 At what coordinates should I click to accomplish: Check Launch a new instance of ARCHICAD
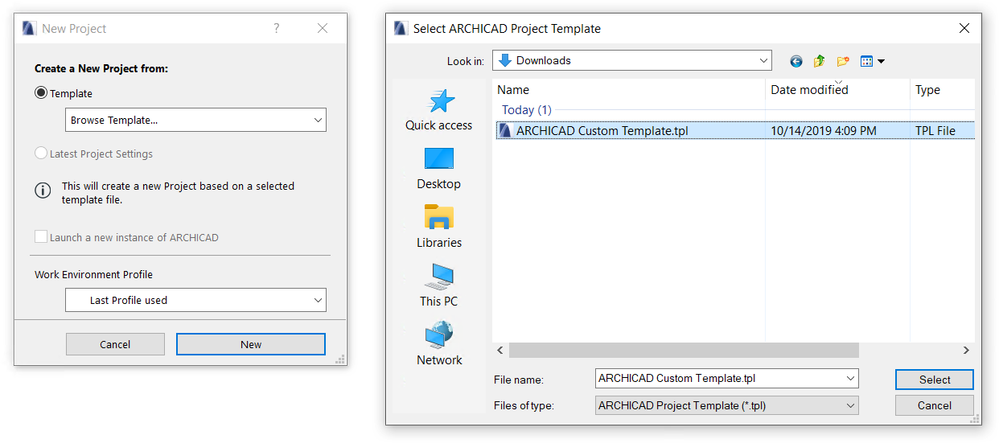(x=41, y=237)
